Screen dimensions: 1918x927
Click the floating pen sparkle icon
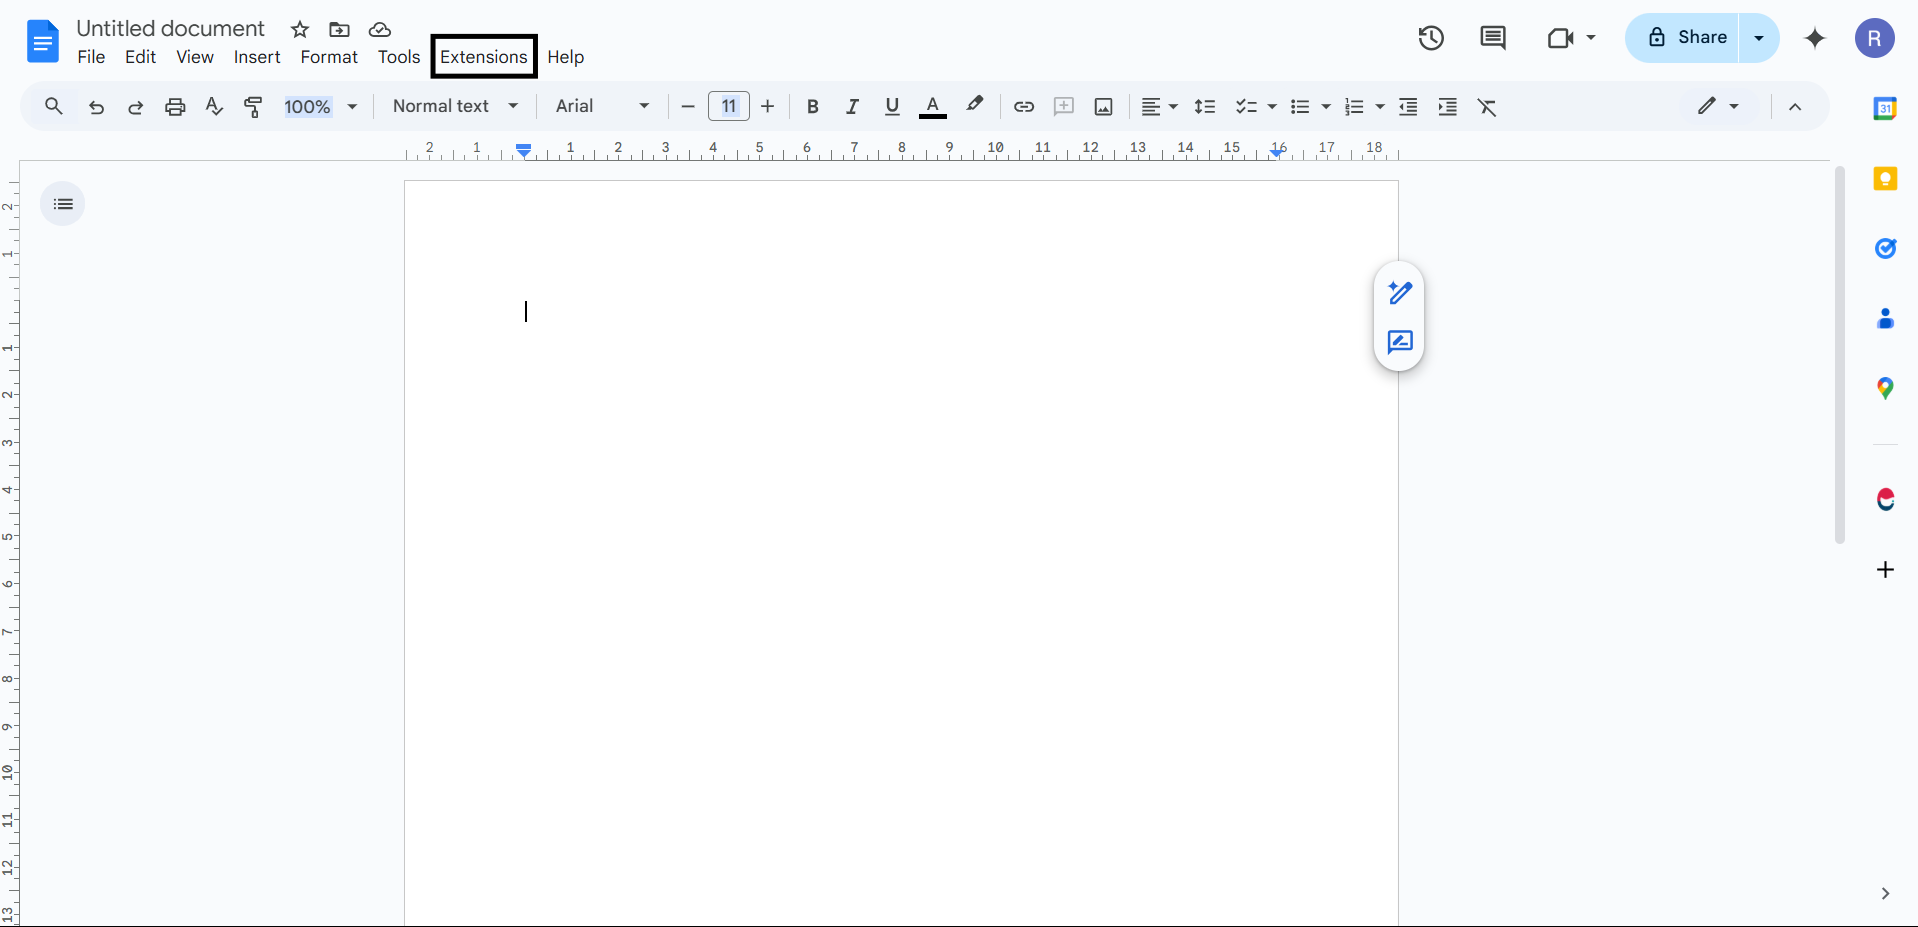[x=1400, y=292]
